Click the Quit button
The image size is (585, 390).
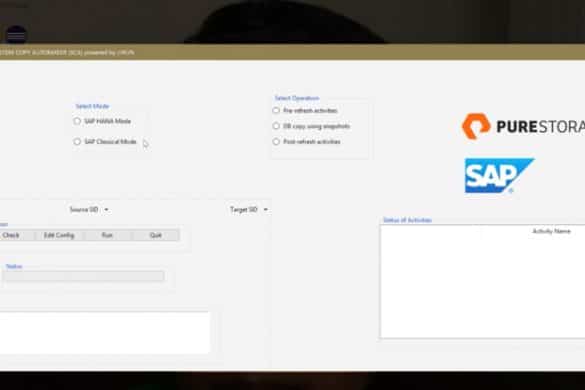click(x=156, y=235)
